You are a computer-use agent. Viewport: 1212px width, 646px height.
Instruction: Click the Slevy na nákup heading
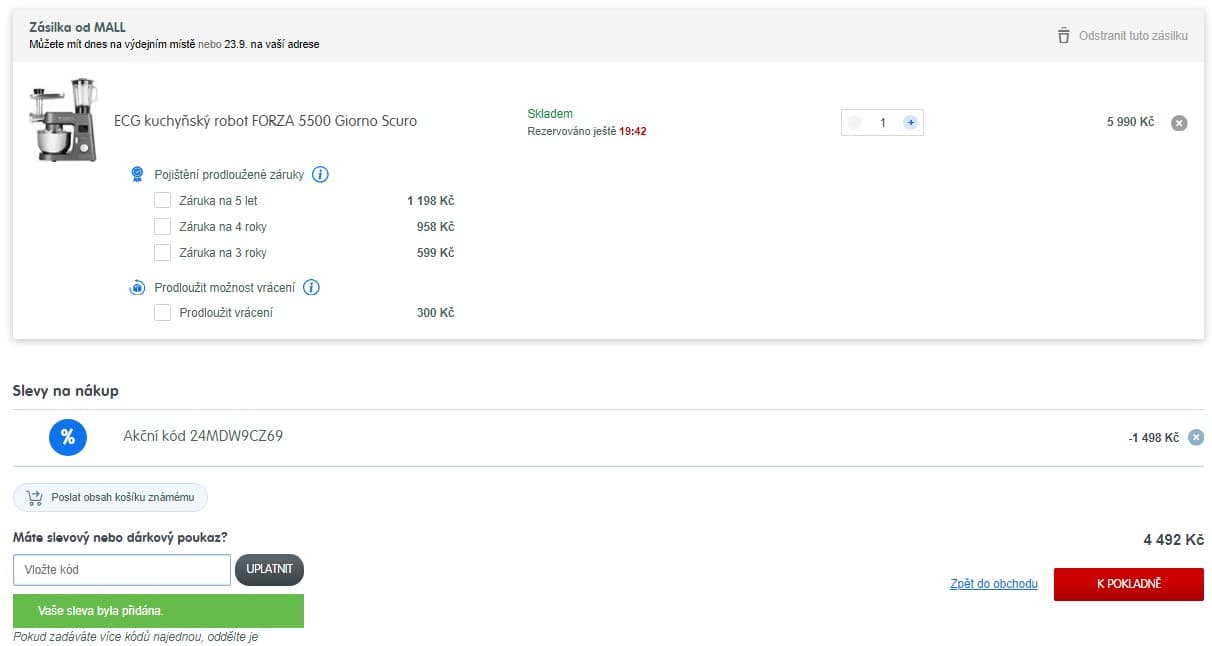66,391
